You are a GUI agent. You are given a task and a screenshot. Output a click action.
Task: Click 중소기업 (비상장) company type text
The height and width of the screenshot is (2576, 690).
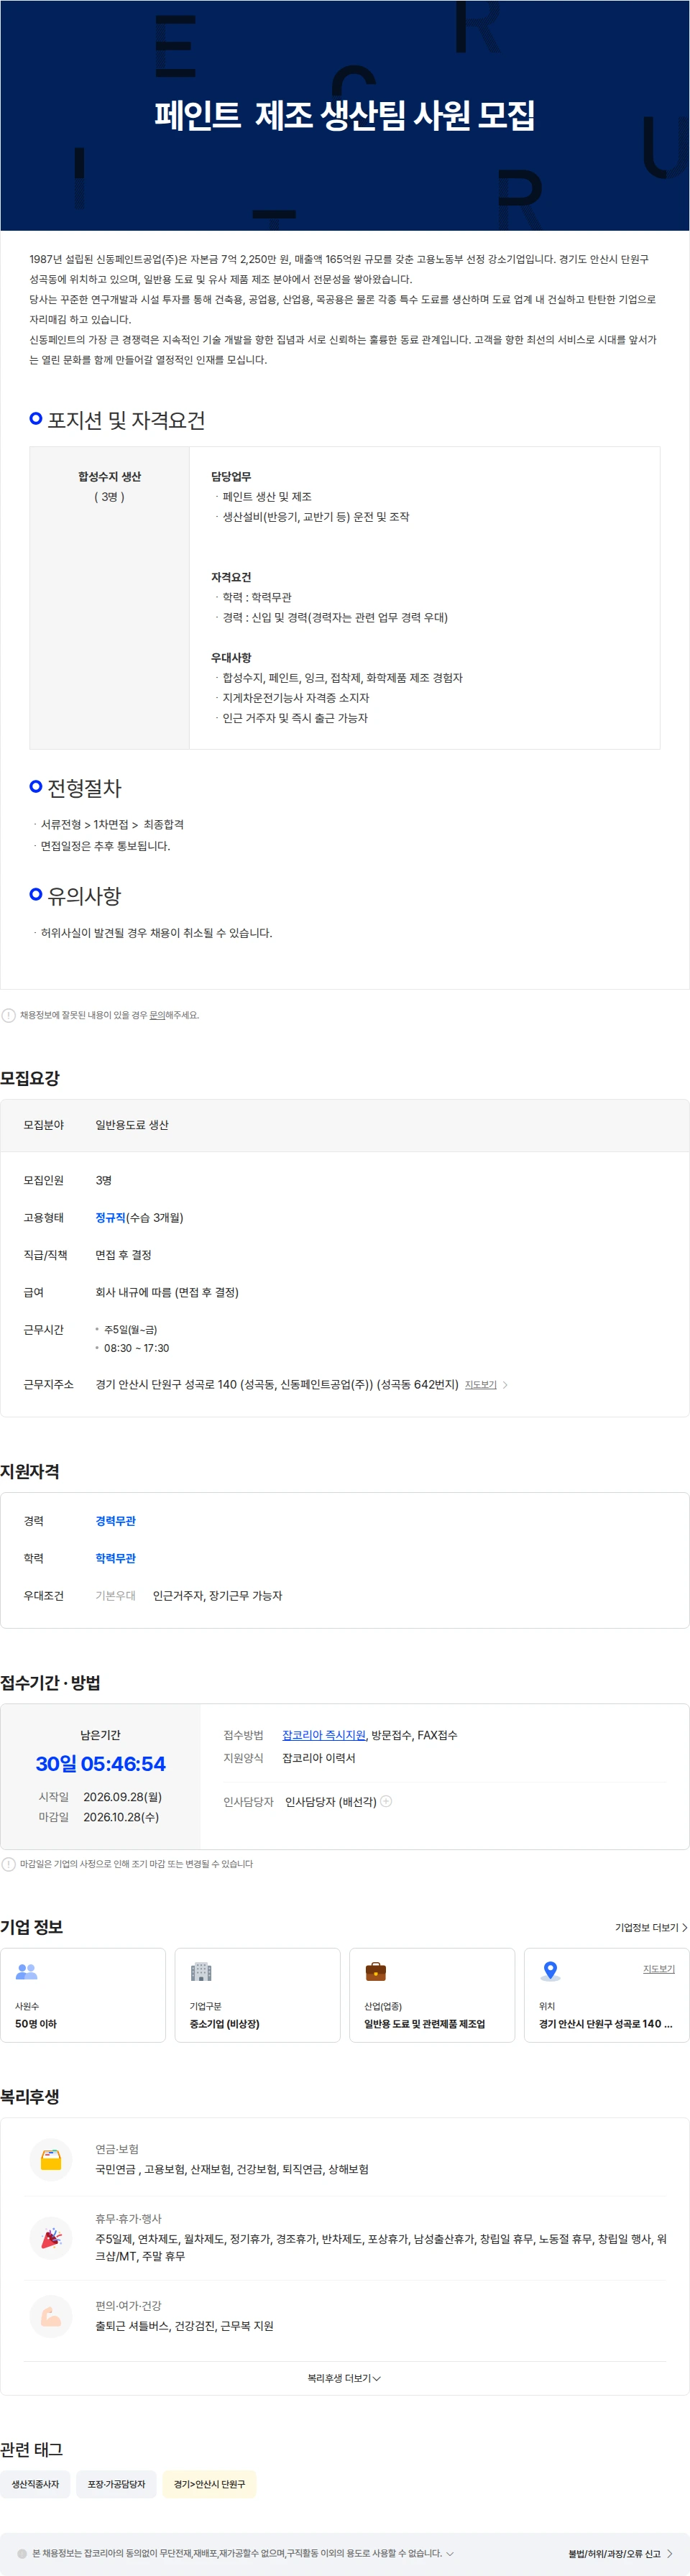point(224,2024)
